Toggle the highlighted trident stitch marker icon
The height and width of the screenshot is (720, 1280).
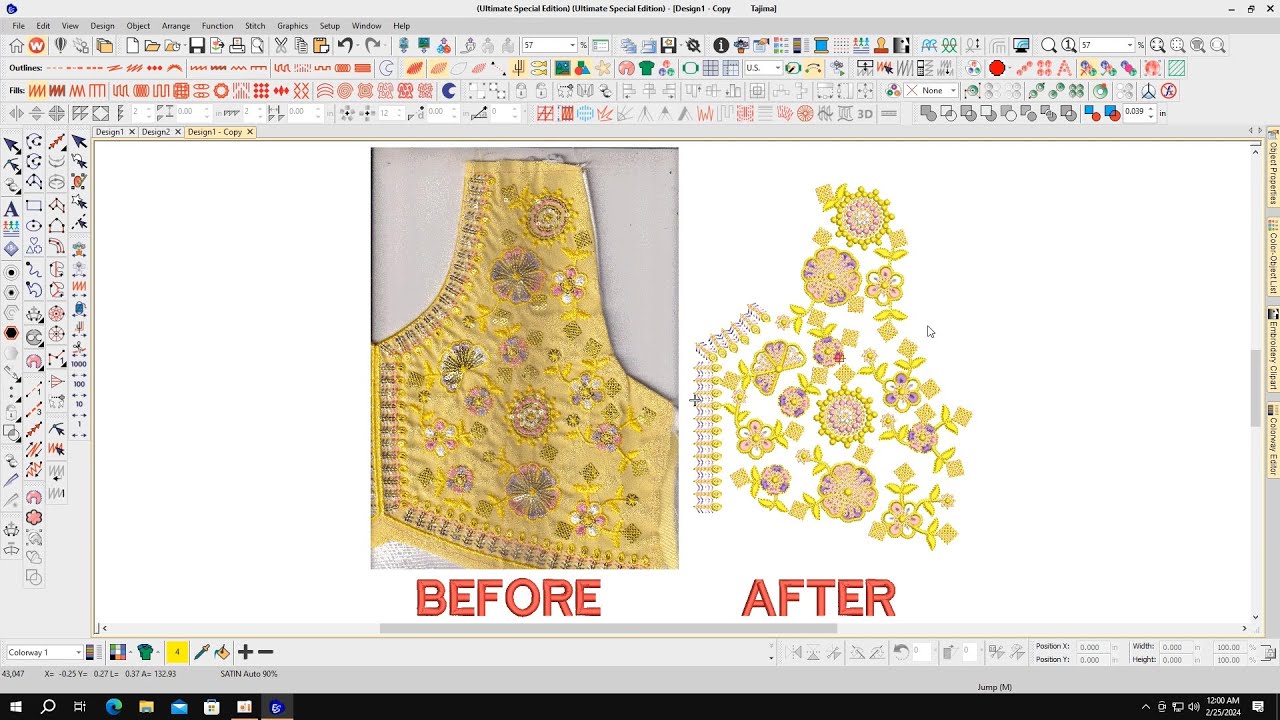pos(518,68)
